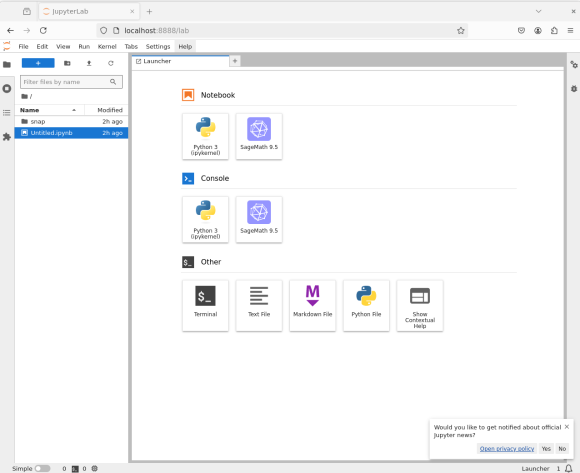Start a new Terminal session
580x473 pixels.
click(205, 305)
